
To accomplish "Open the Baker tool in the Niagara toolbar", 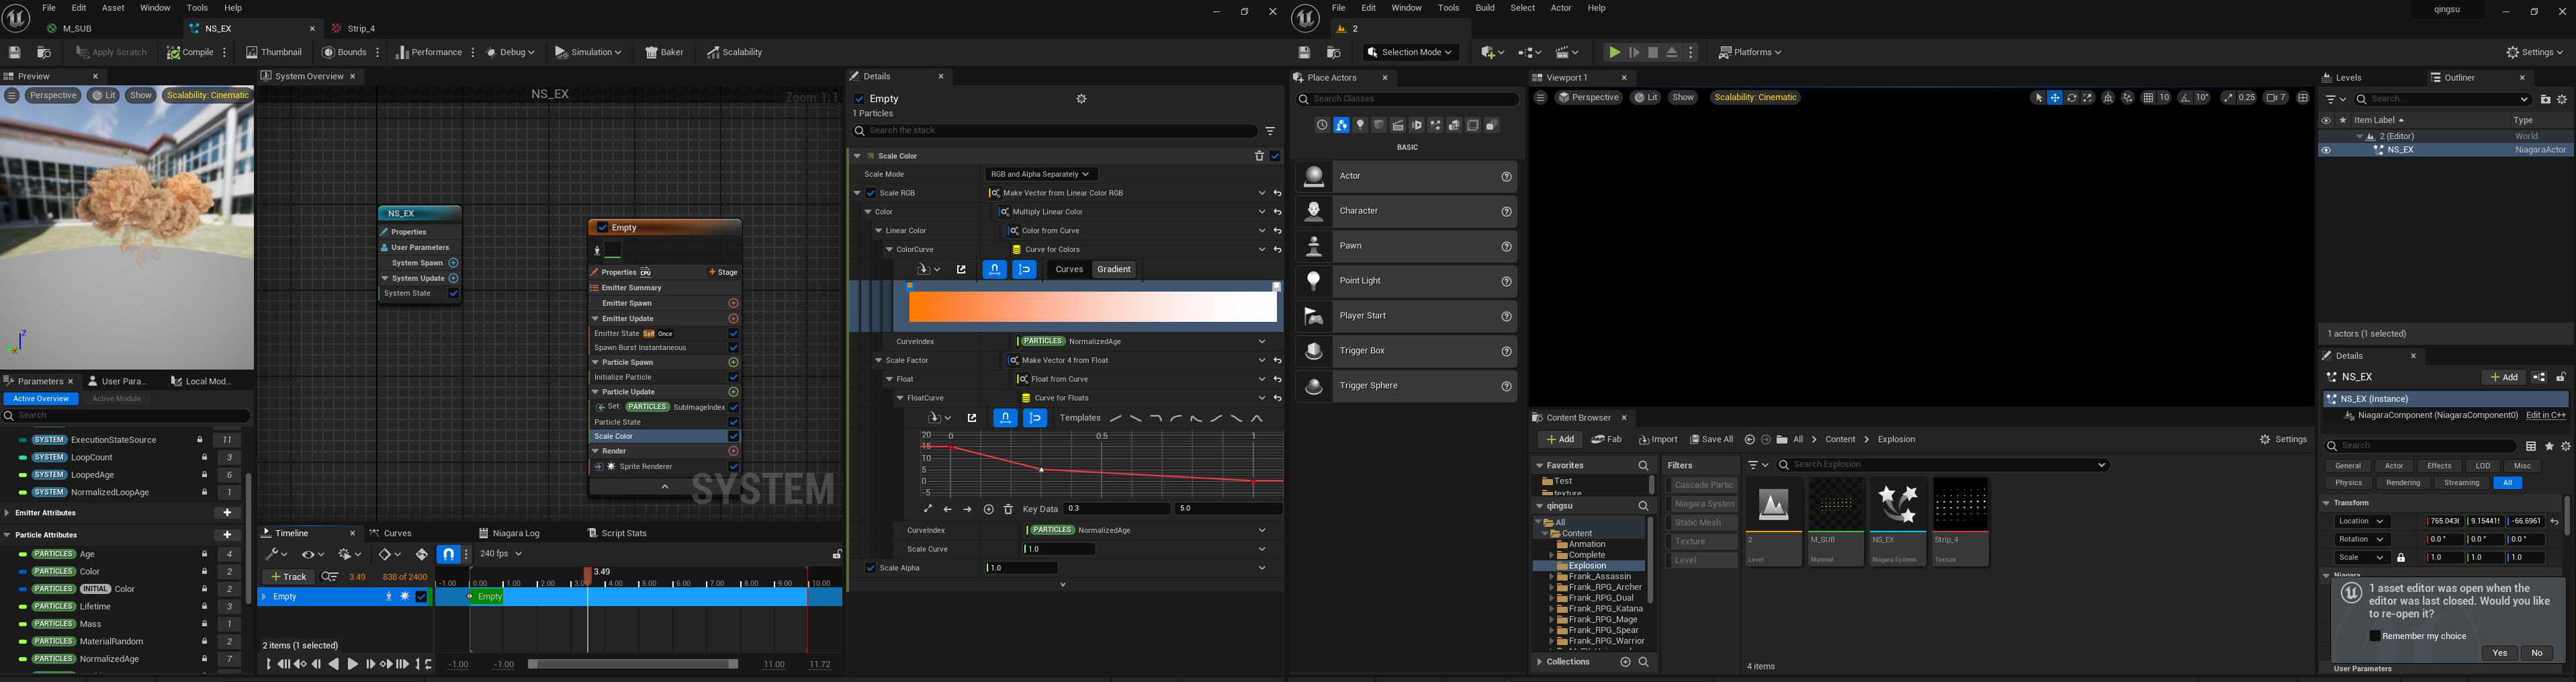I will 664,52.
